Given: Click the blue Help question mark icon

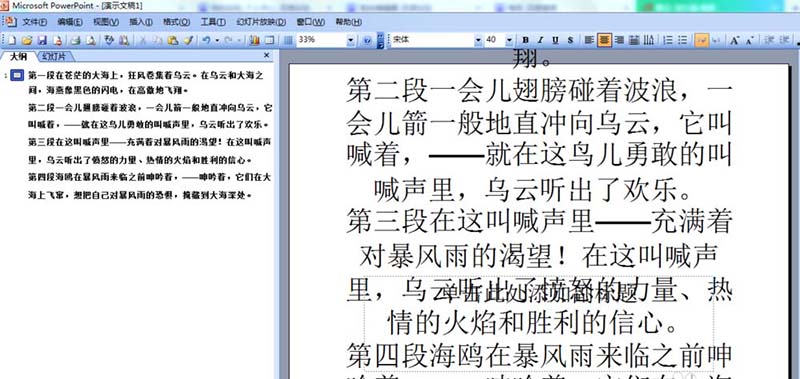Looking at the screenshot, I should 367,40.
